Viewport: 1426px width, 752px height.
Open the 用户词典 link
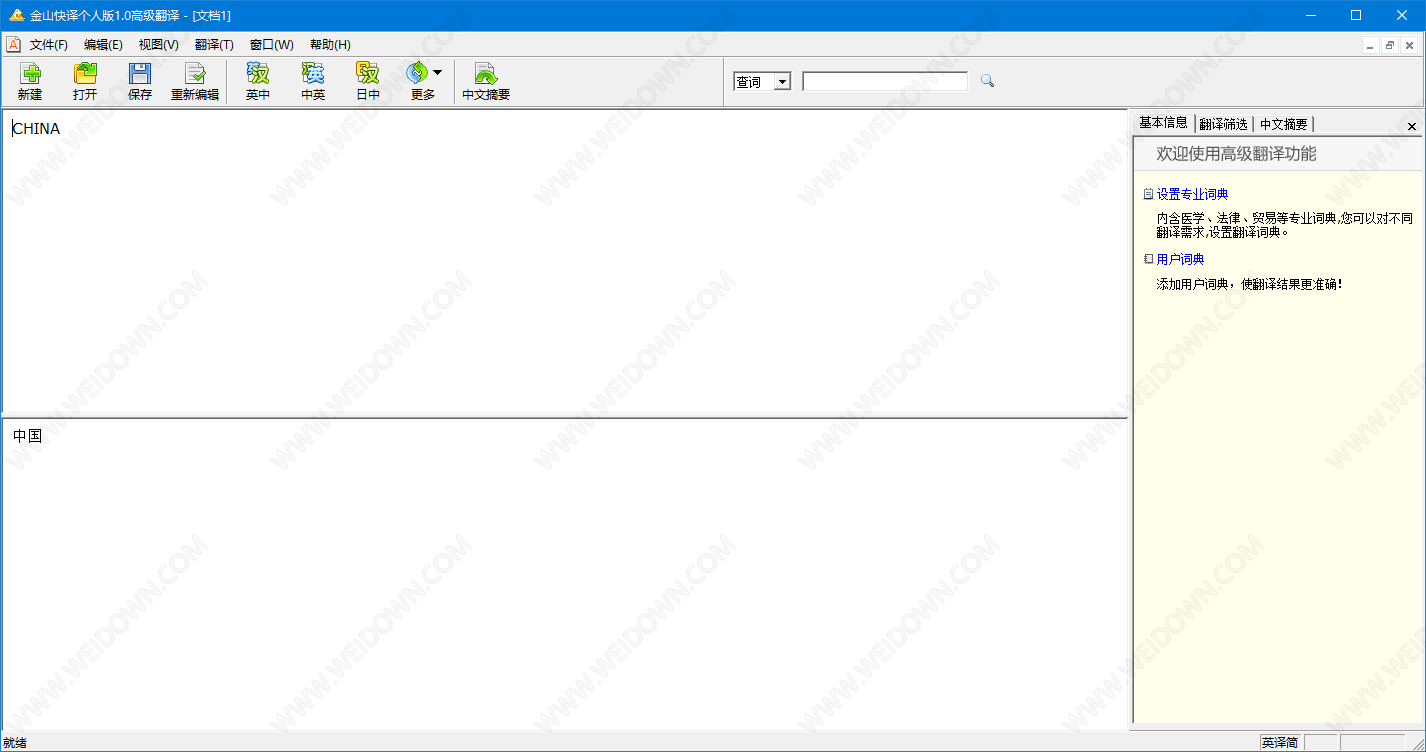1180,259
